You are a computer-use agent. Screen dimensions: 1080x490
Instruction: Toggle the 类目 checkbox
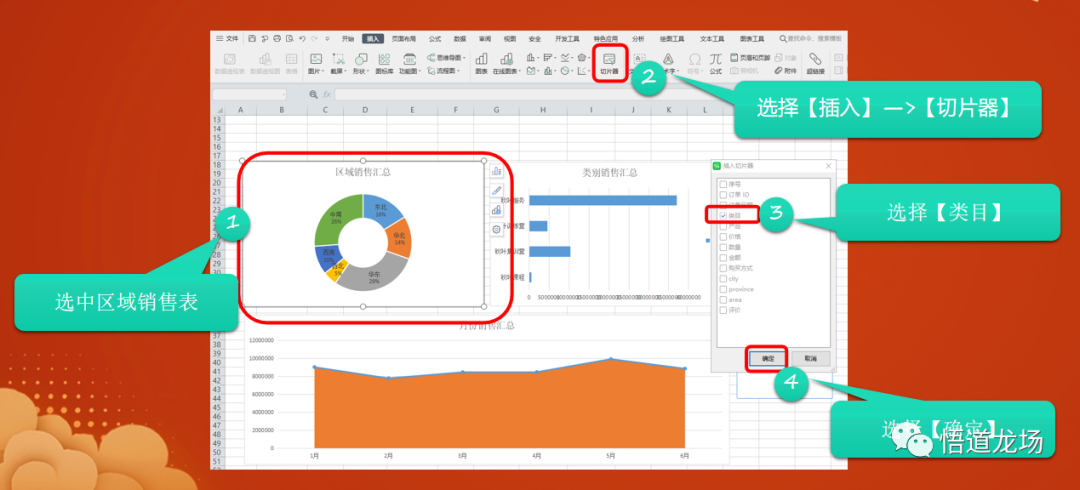723,215
